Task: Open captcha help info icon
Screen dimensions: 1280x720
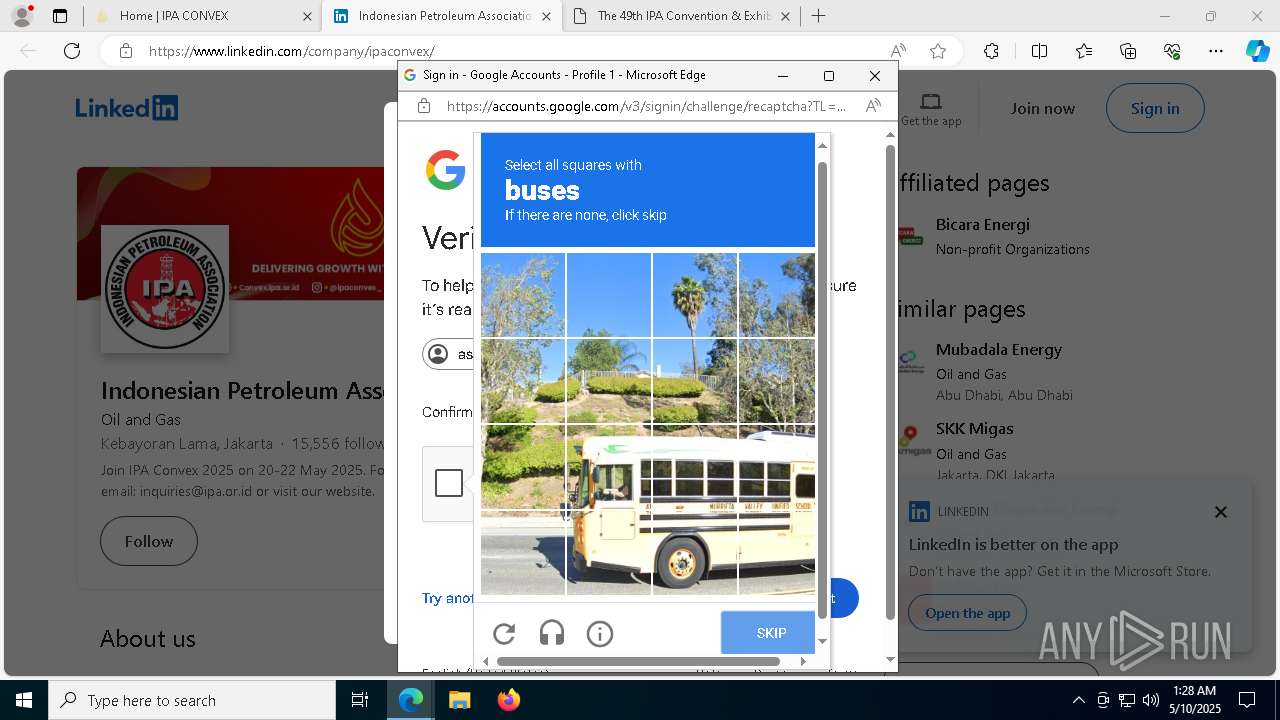Action: 600,633
